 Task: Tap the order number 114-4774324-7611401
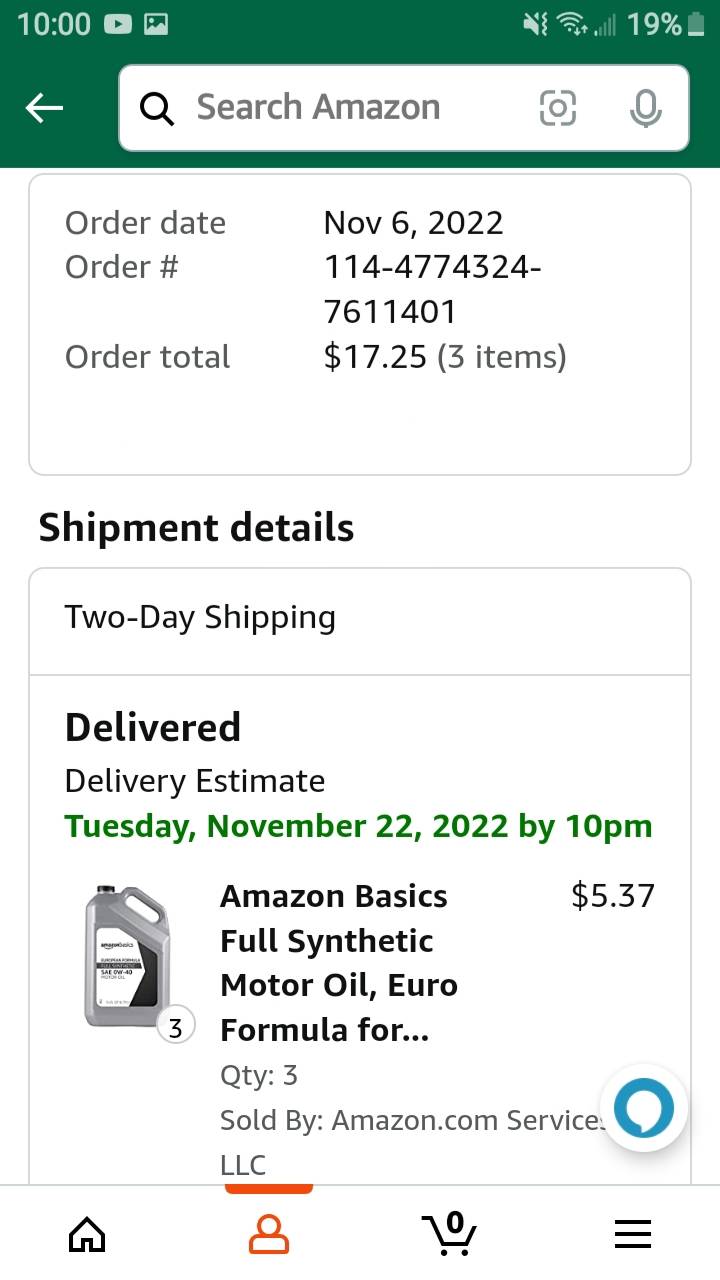coord(432,289)
